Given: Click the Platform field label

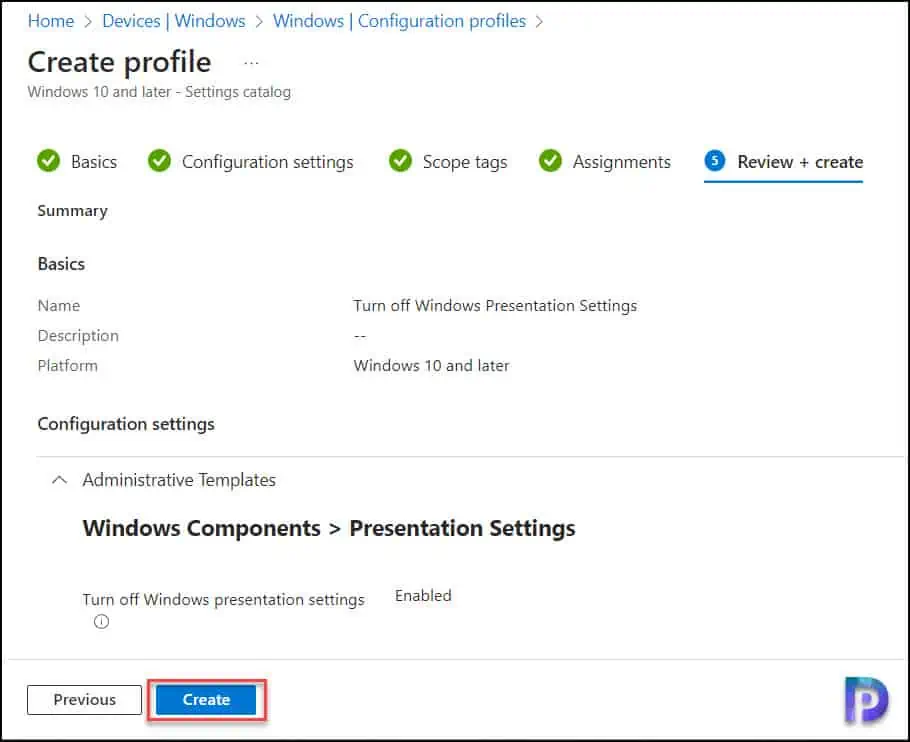Looking at the screenshot, I should click(x=67, y=365).
